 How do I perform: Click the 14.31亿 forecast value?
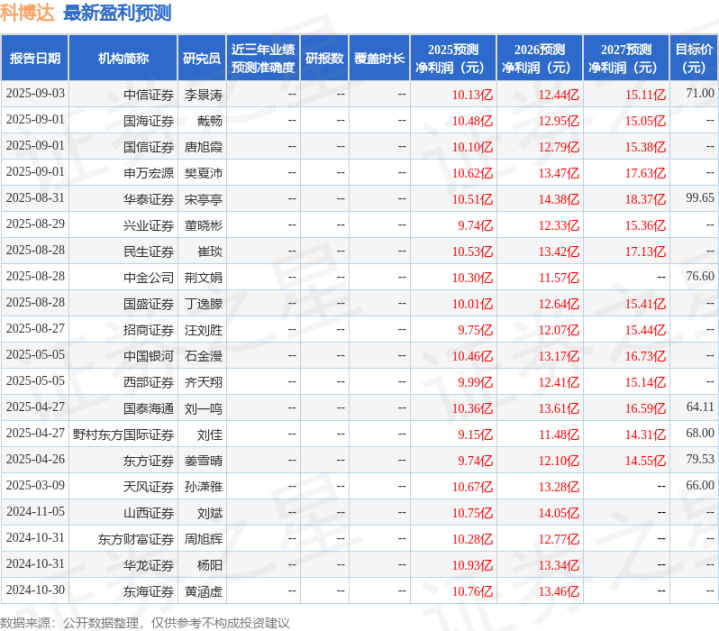(646, 435)
